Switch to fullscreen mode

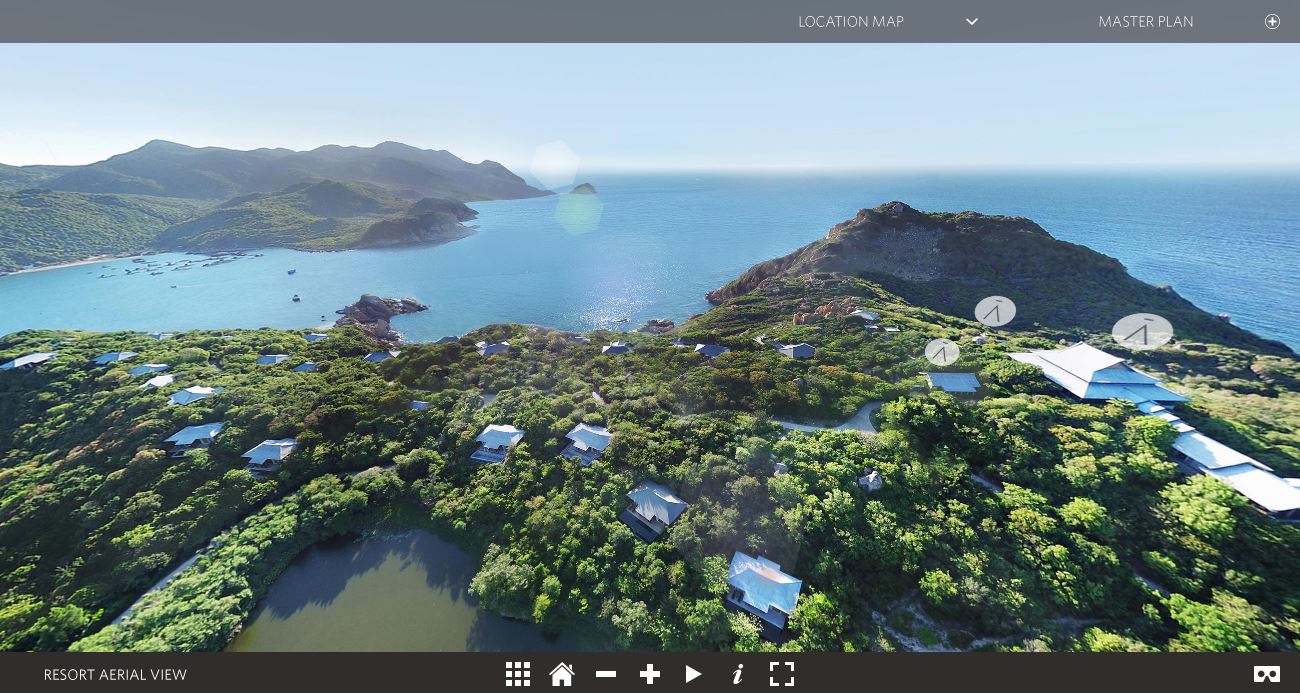pyautogui.click(x=782, y=674)
